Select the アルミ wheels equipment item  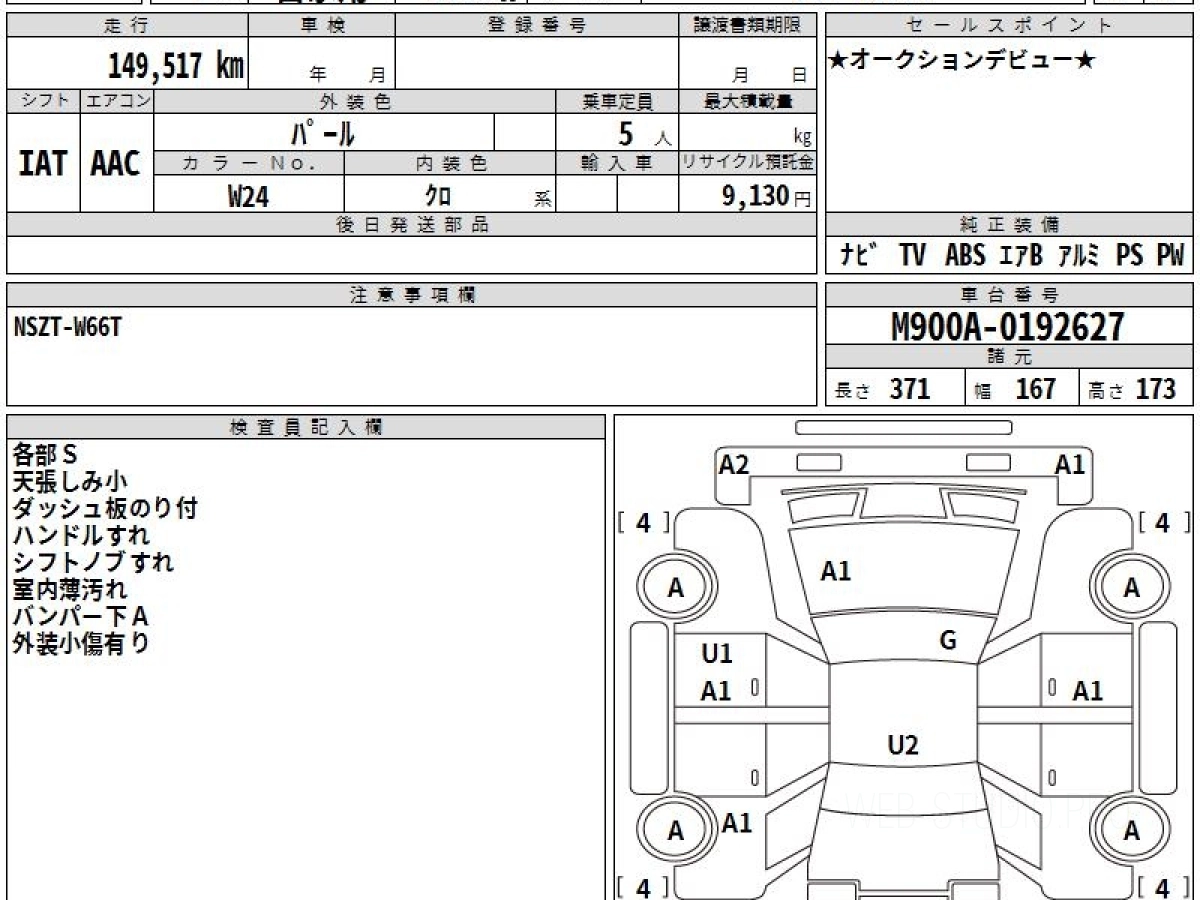click(1079, 256)
